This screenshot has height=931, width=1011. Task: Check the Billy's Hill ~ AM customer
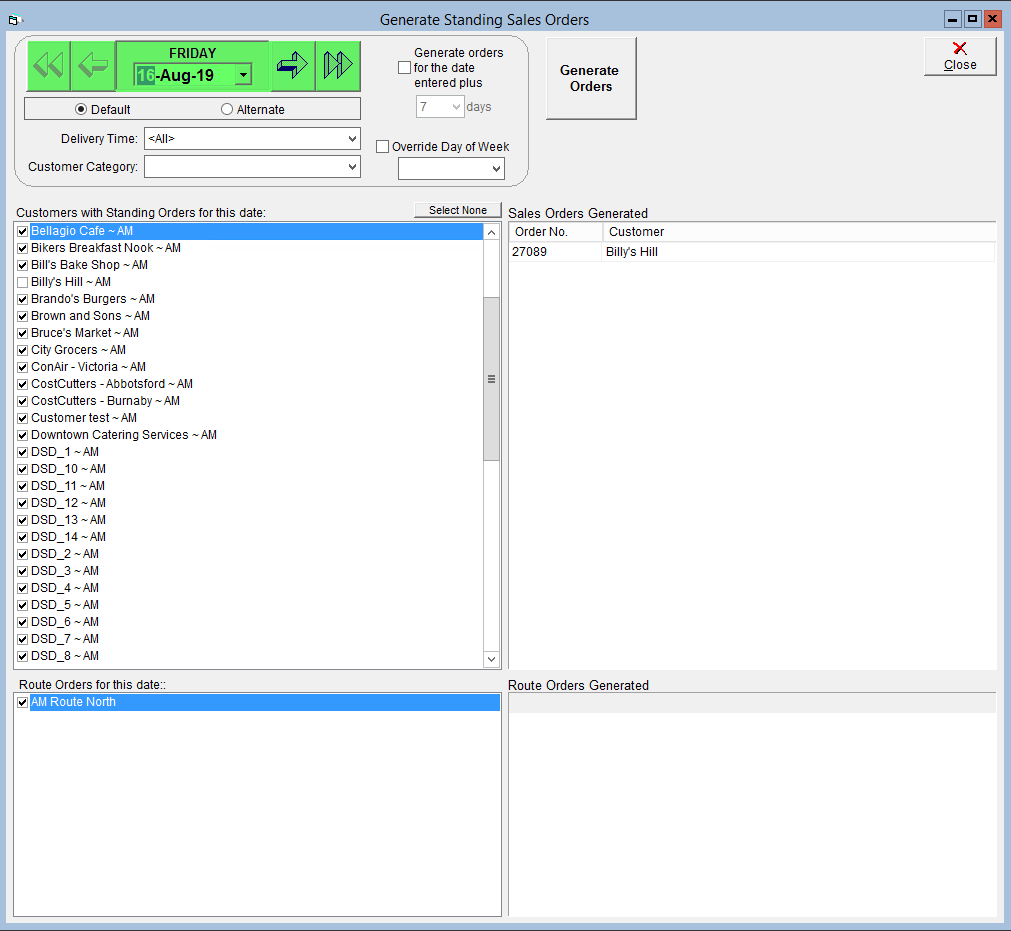(23, 282)
